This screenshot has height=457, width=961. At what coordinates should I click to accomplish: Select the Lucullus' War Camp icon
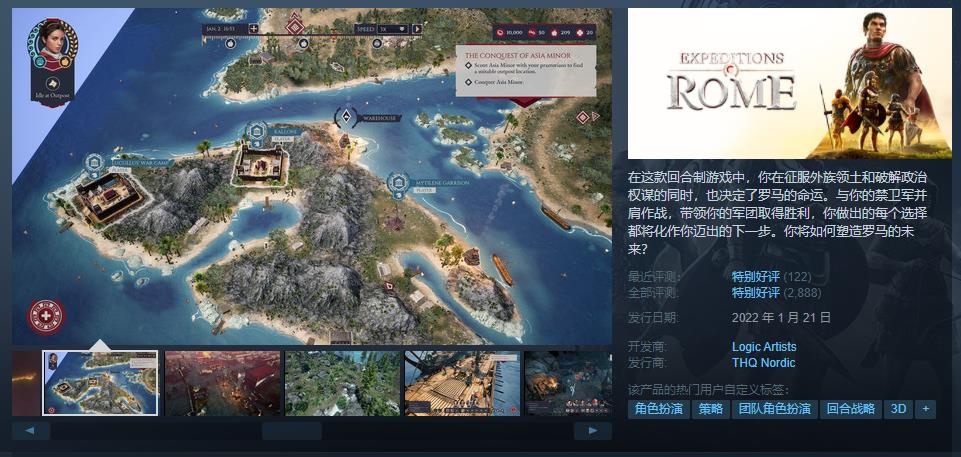[94, 163]
